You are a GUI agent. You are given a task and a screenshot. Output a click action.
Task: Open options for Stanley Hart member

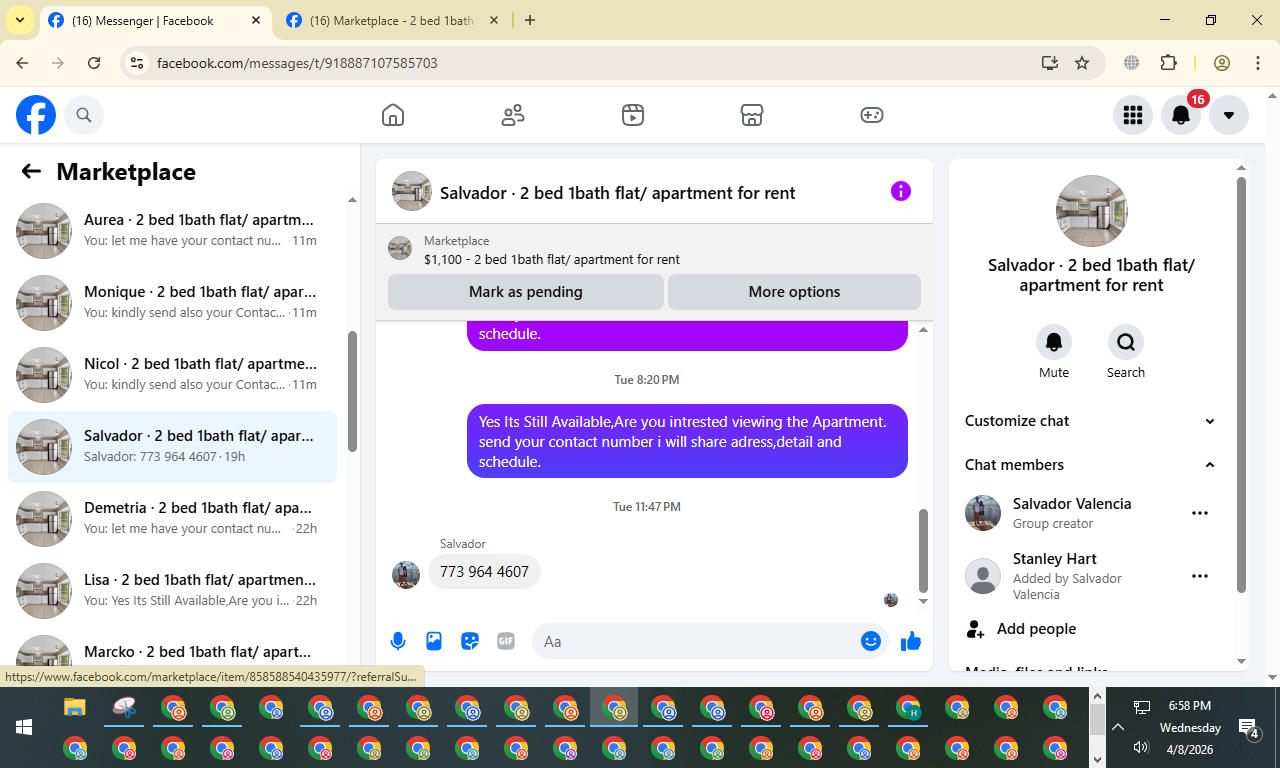(x=1200, y=576)
